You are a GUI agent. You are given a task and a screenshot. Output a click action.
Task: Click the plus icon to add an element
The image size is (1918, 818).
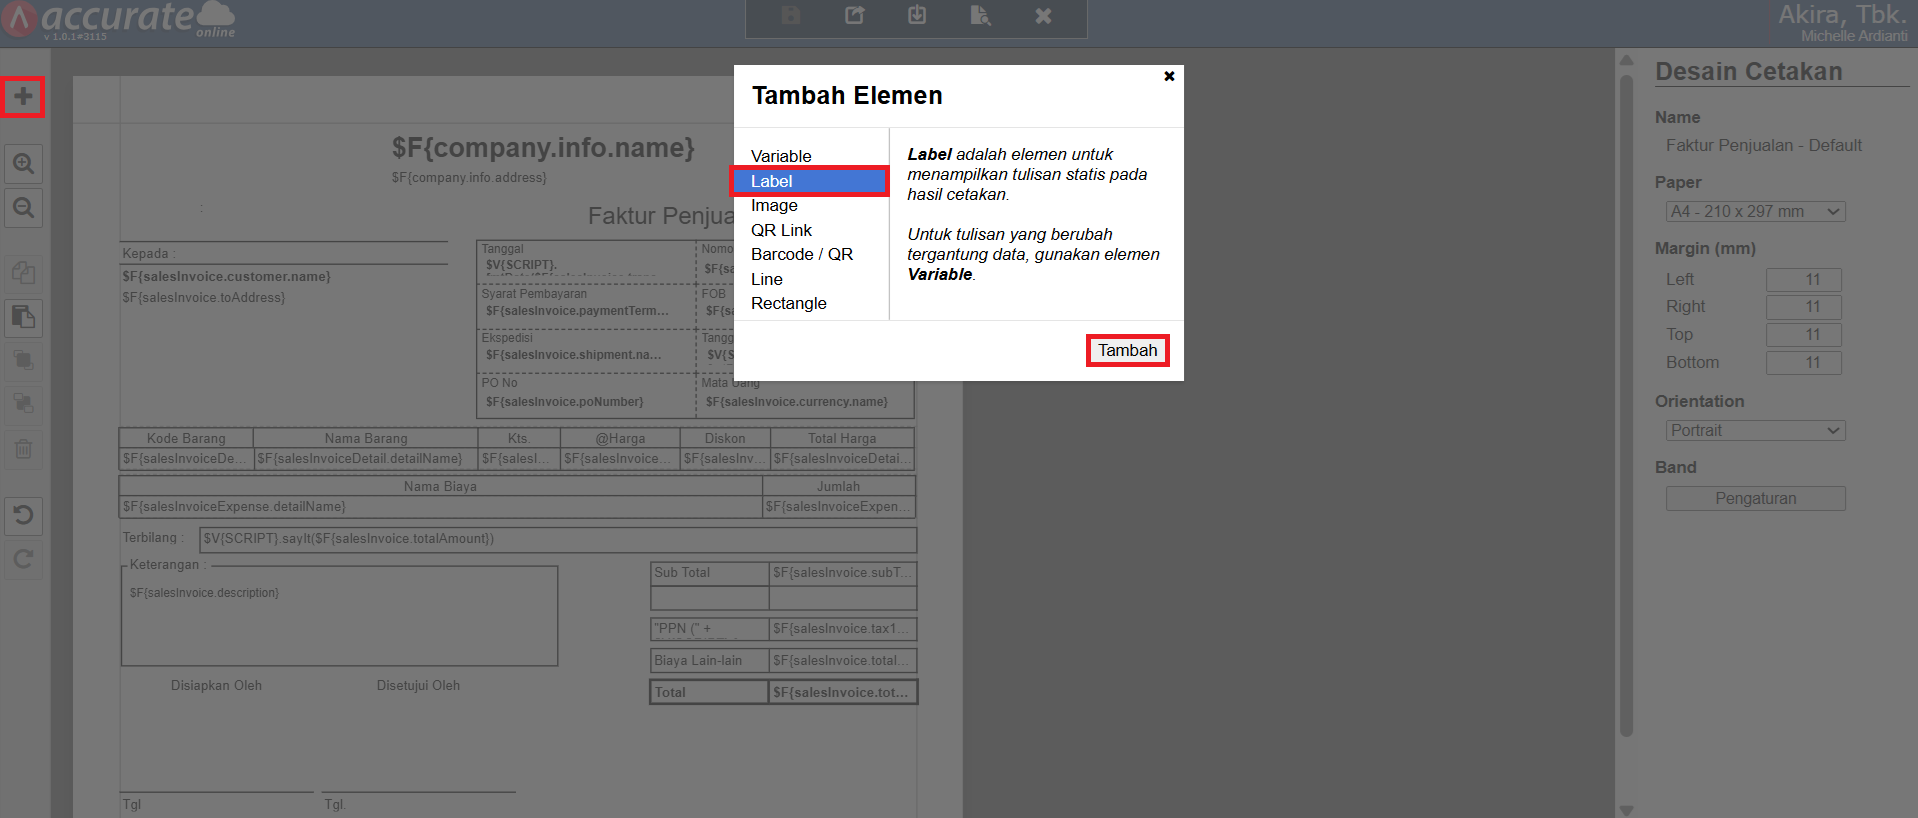[x=23, y=97]
